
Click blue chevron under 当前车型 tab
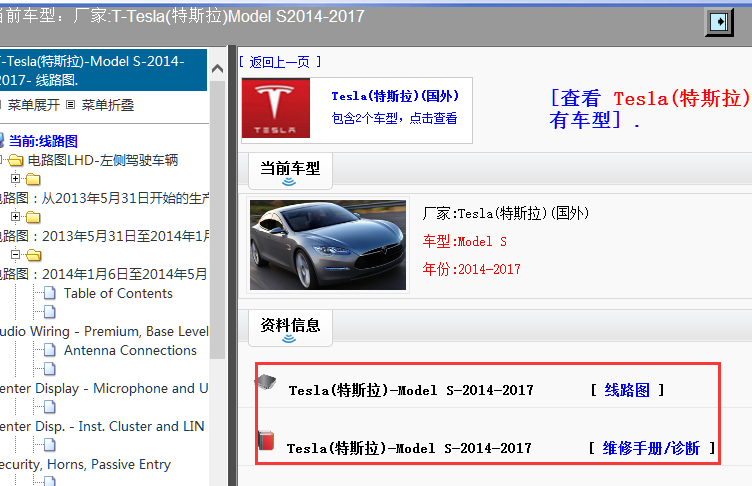click(x=289, y=182)
